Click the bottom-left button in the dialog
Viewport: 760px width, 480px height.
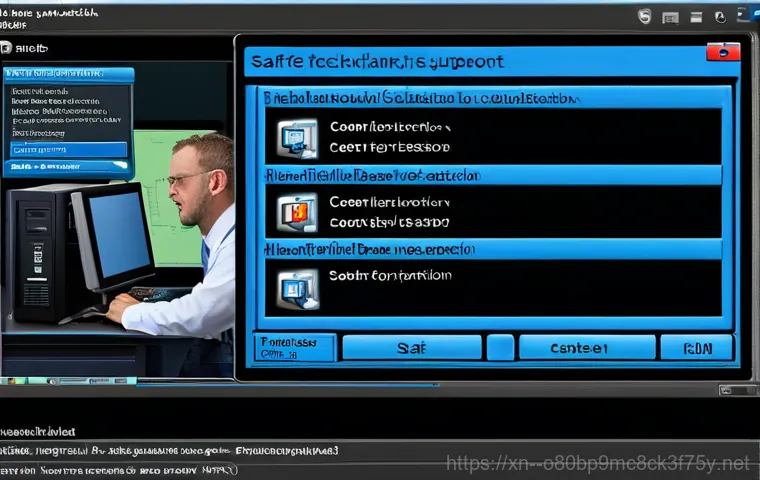click(x=292, y=347)
